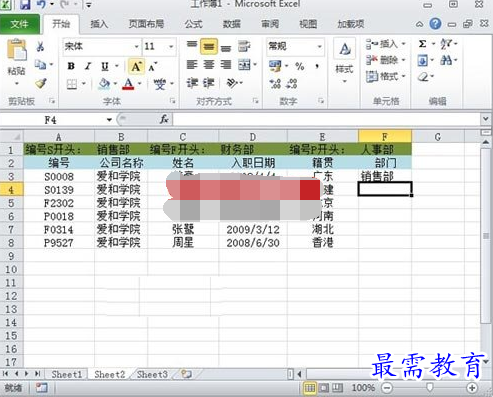Decrease indent
Image resolution: width=493 pixels, height=397 pixels.
(x=192, y=83)
